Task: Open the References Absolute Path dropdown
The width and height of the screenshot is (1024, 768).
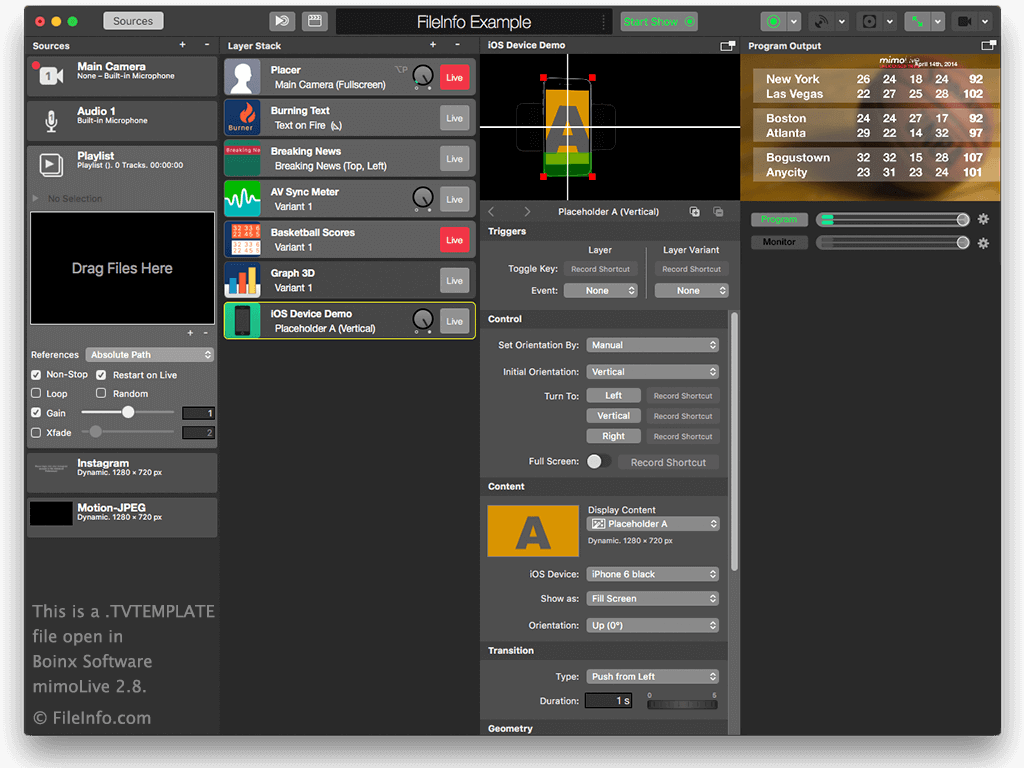Action: (x=150, y=355)
